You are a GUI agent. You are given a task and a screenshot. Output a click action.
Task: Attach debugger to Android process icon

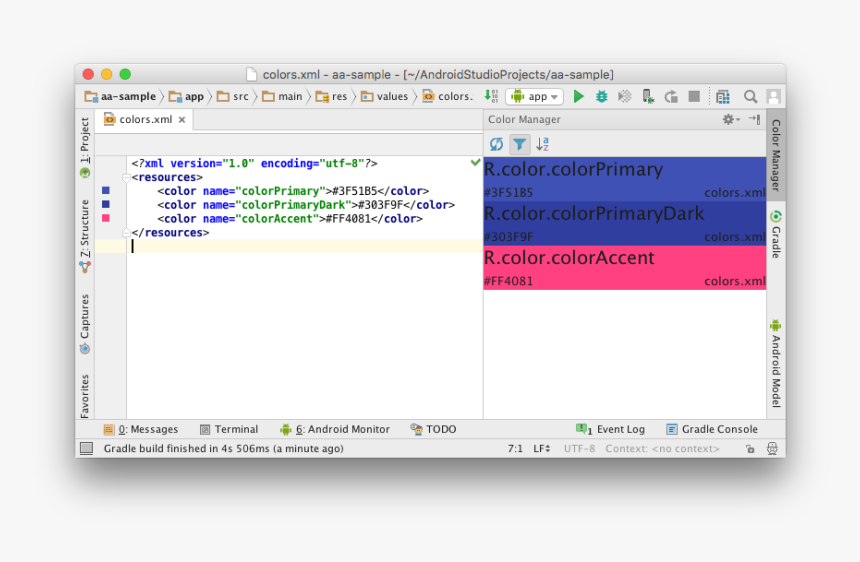[x=648, y=96]
